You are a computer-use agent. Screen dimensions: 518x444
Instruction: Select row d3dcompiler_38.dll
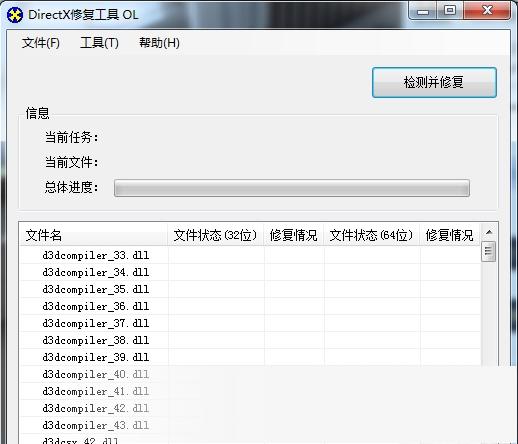coord(250,340)
